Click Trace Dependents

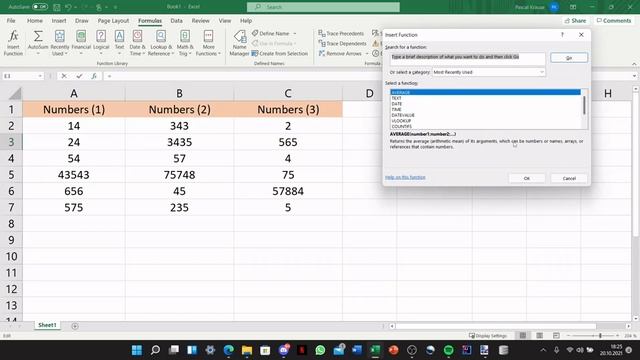tap(342, 43)
